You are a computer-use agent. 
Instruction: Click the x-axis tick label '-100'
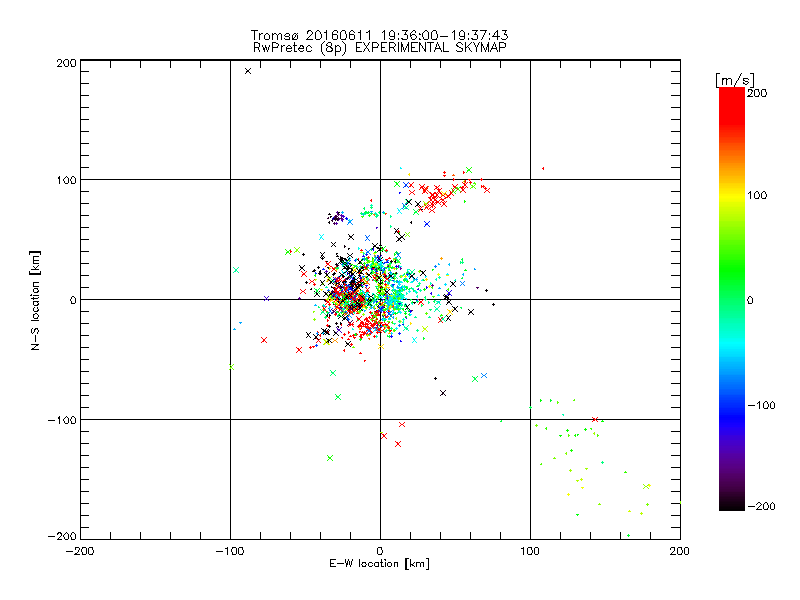230,551
